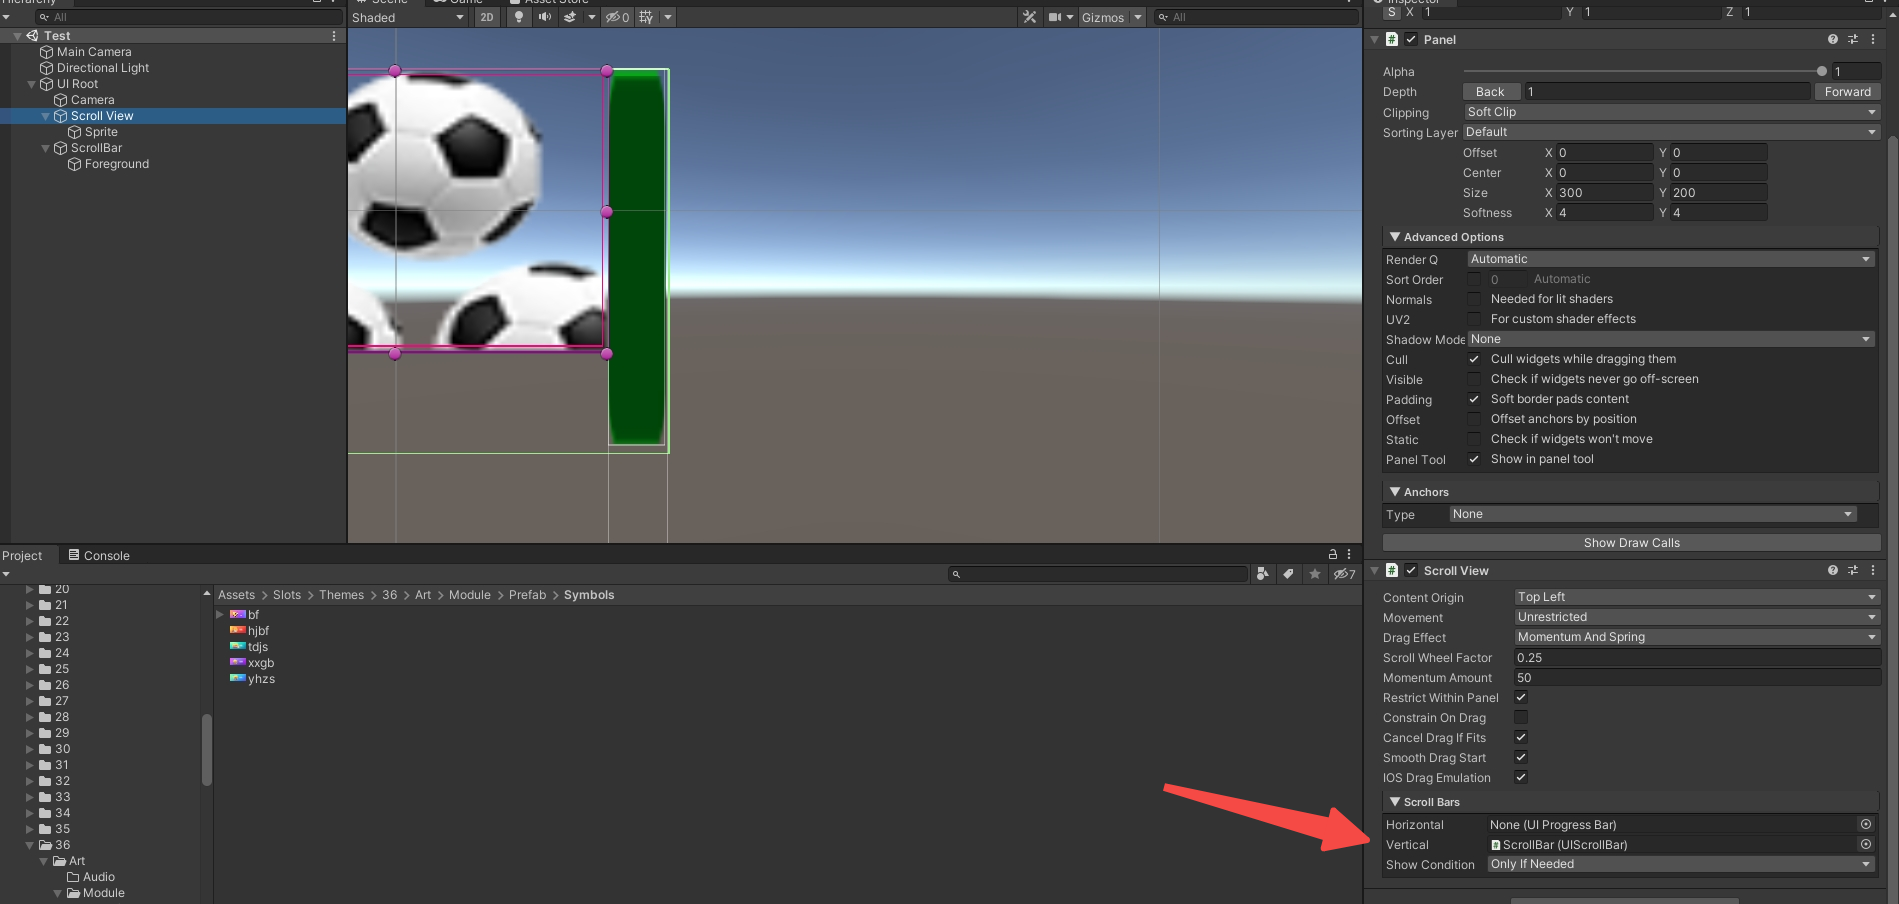Select Main Camera in Hierarchy
The image size is (1899, 904).
click(x=94, y=52)
